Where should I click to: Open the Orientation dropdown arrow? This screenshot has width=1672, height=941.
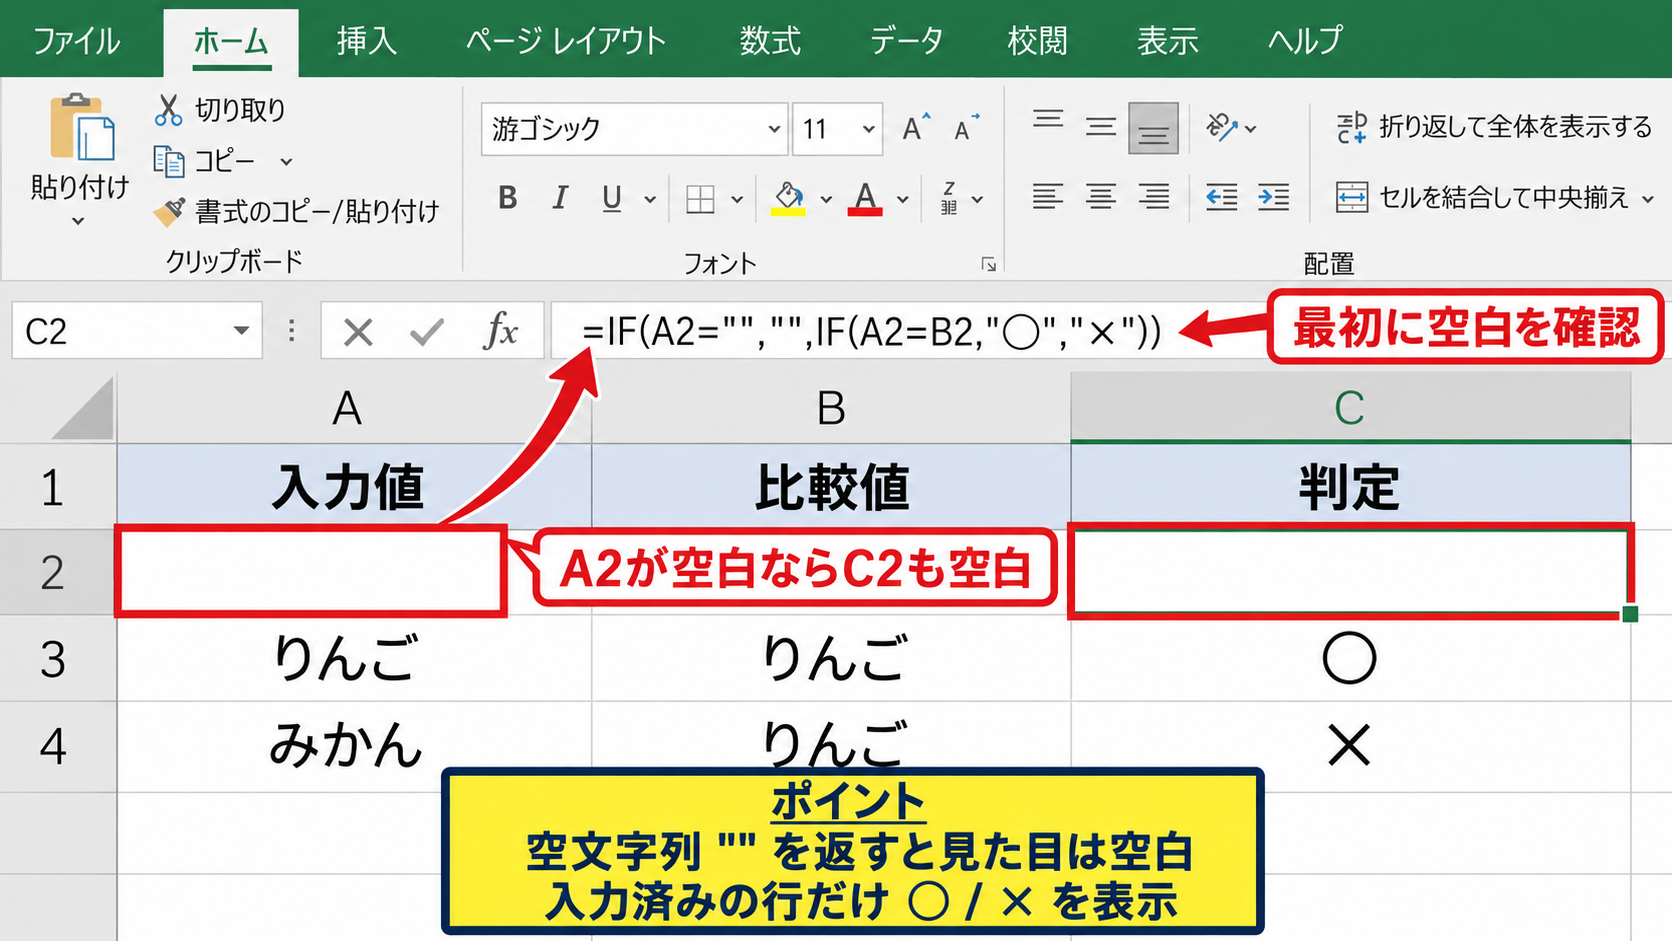(x=1250, y=129)
